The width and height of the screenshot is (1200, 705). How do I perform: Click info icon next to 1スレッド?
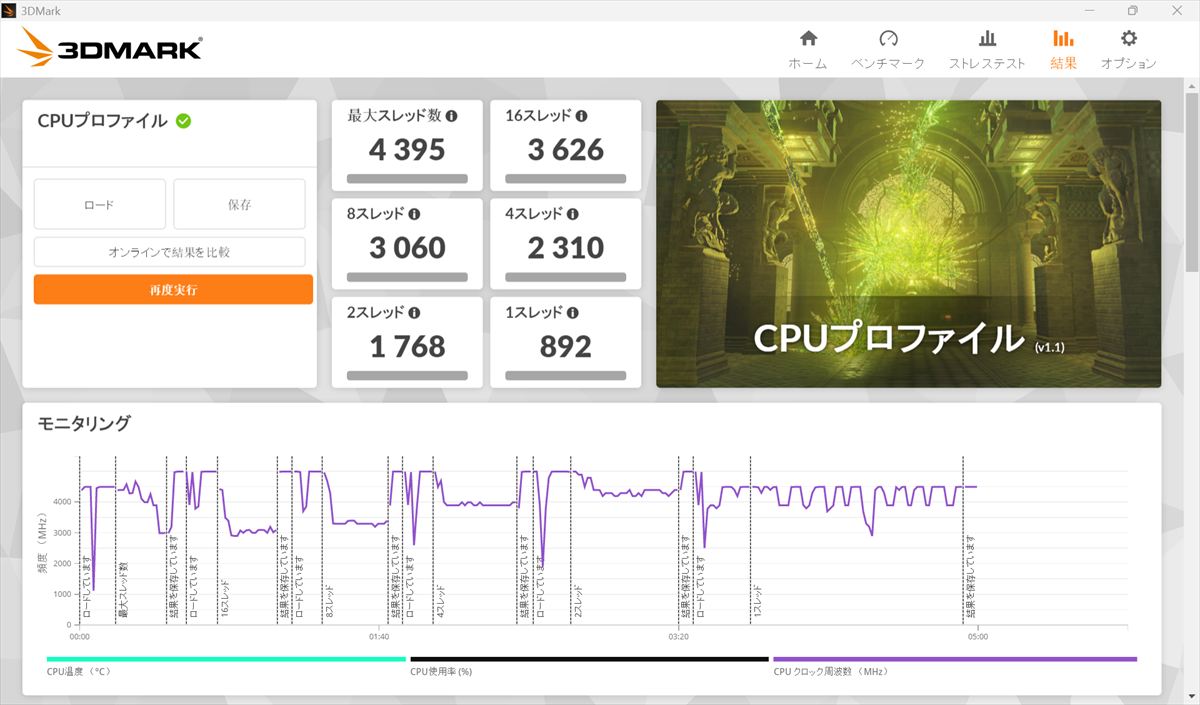pyautogui.click(x=574, y=313)
